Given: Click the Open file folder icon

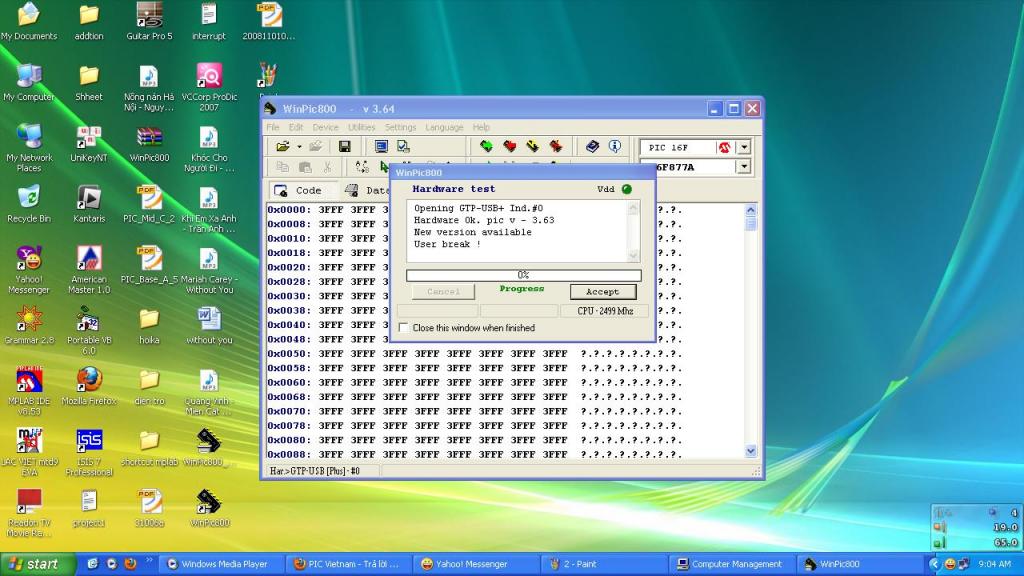Looking at the screenshot, I should [283, 147].
